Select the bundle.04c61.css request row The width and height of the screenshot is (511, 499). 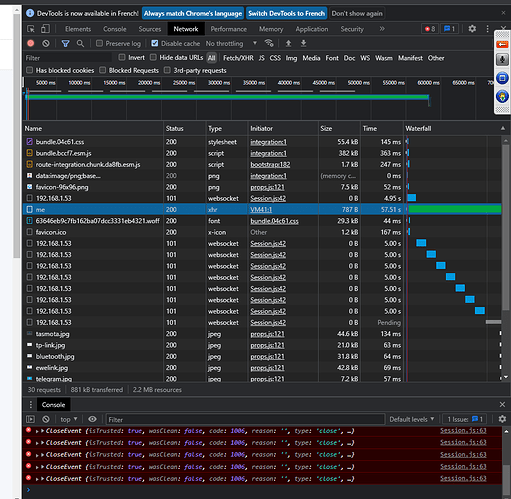pyautogui.click(x=262, y=142)
